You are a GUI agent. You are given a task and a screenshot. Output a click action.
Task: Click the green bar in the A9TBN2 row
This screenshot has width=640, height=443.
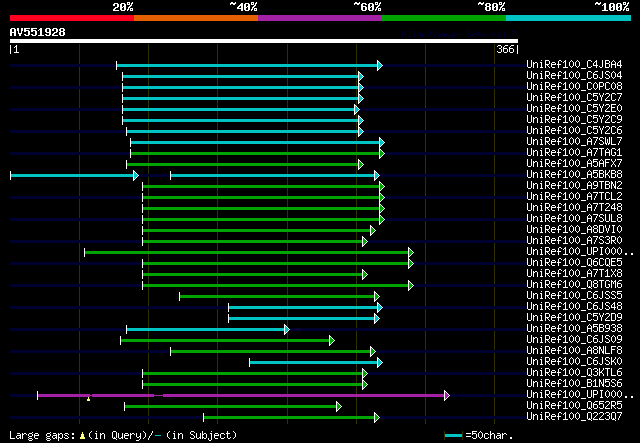click(261, 187)
